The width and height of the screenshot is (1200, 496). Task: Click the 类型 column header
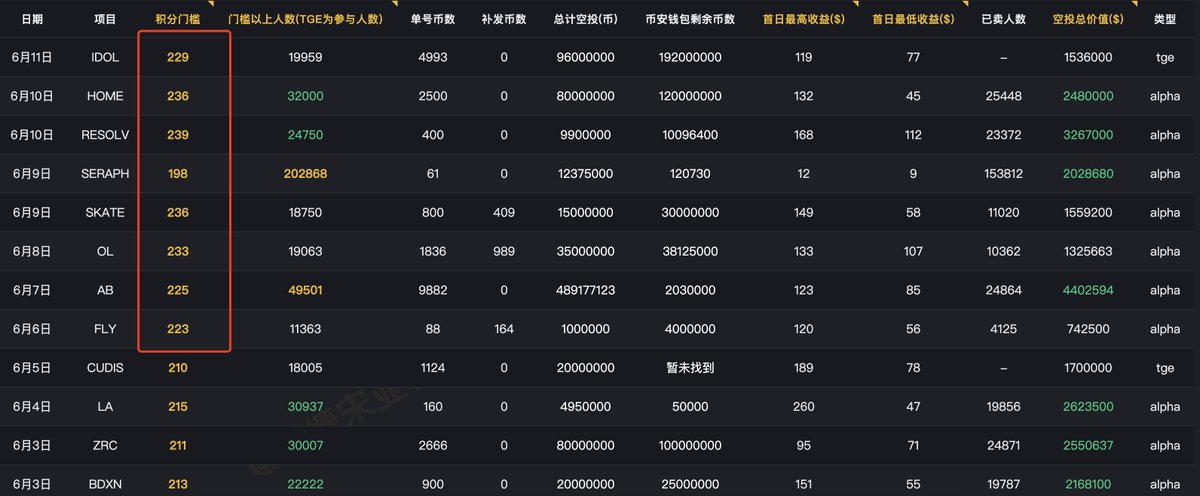pos(1165,19)
